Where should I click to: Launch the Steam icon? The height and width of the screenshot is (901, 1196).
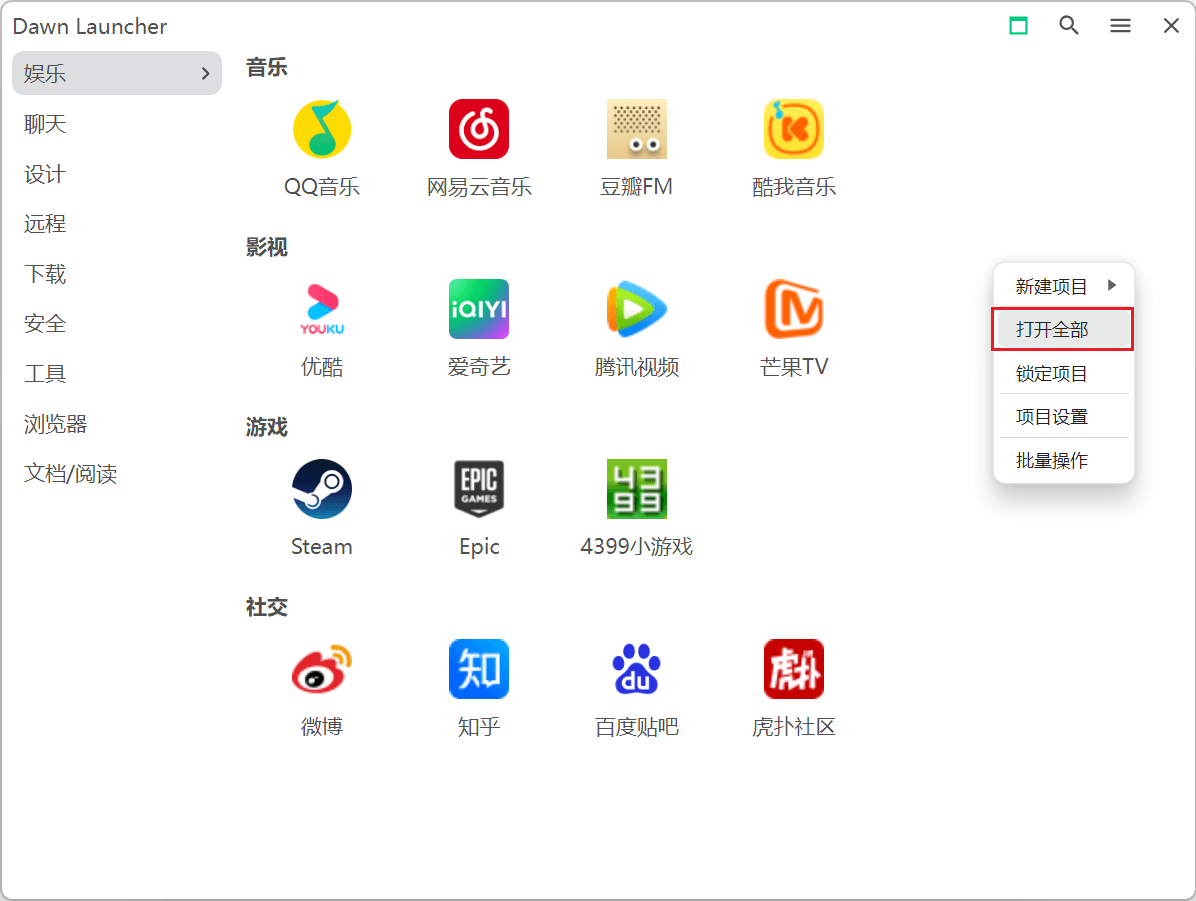click(322, 489)
